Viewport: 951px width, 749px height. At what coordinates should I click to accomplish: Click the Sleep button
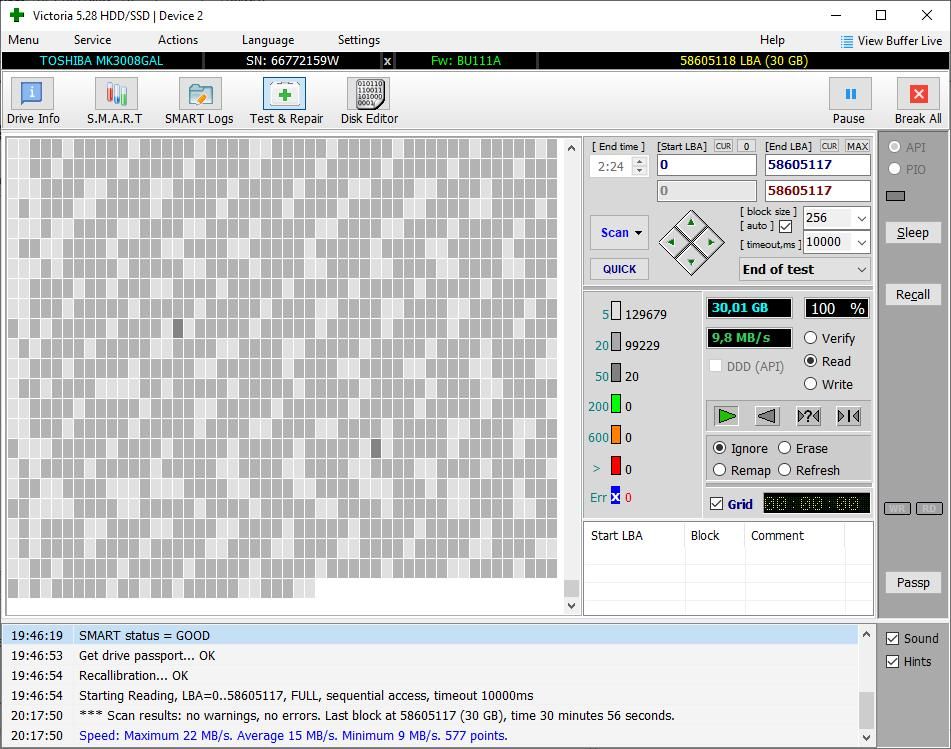pyautogui.click(x=913, y=232)
